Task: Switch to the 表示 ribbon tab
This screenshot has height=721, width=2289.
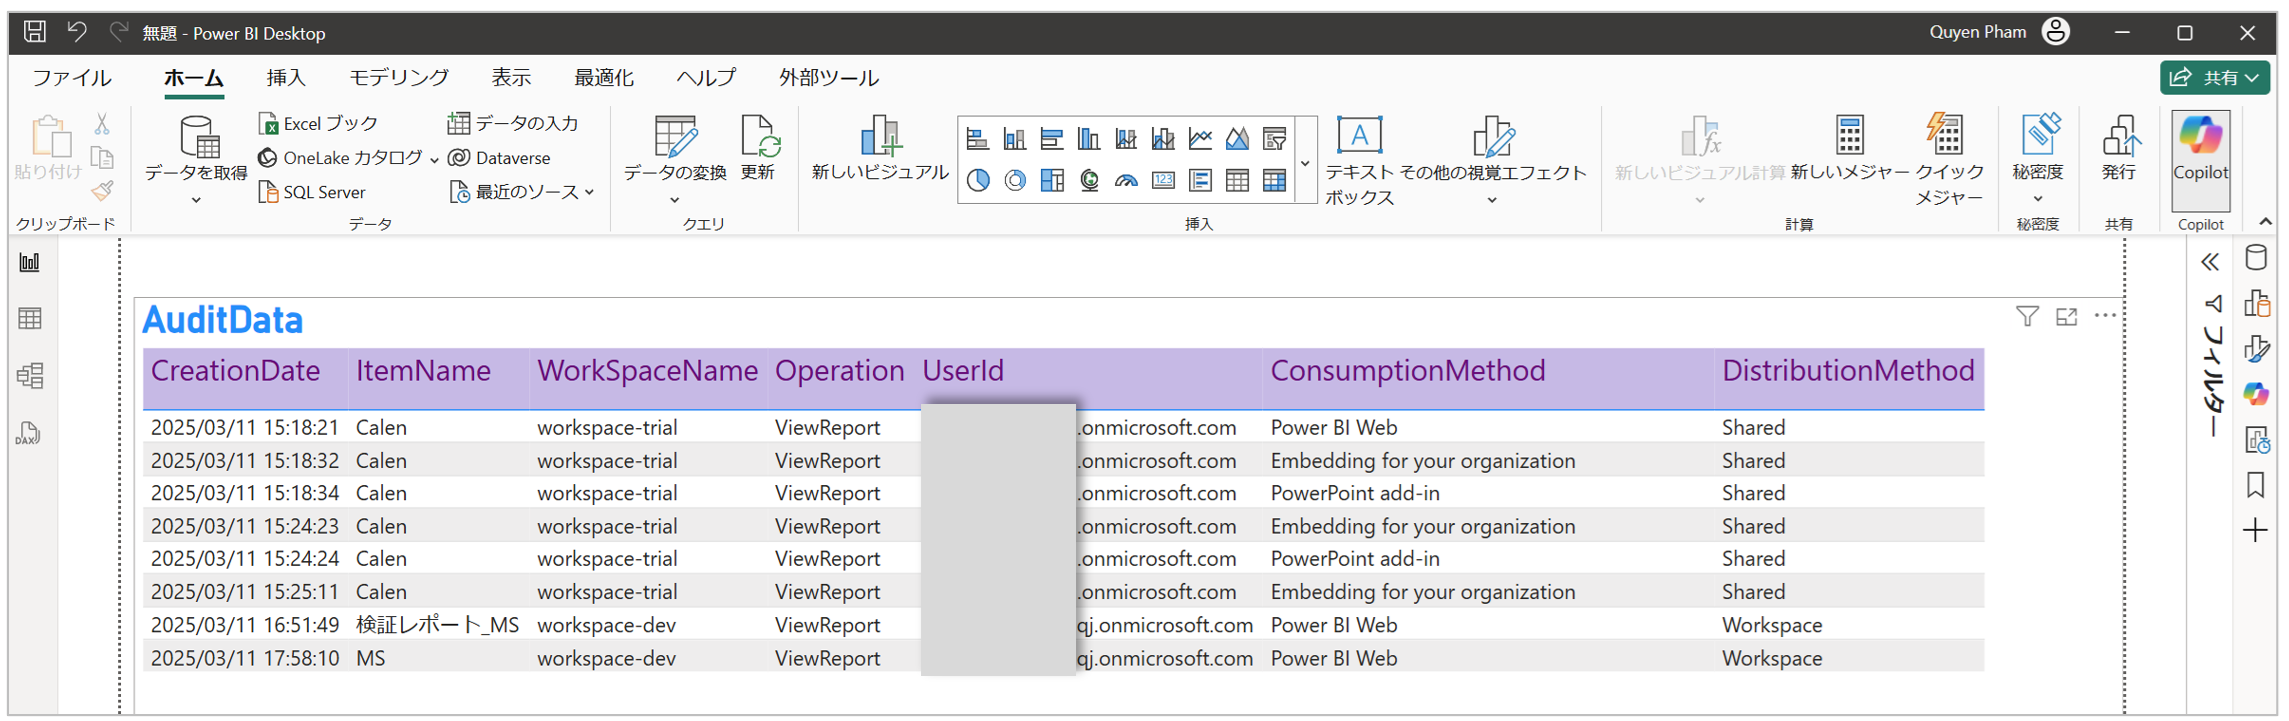Action: click(x=511, y=78)
